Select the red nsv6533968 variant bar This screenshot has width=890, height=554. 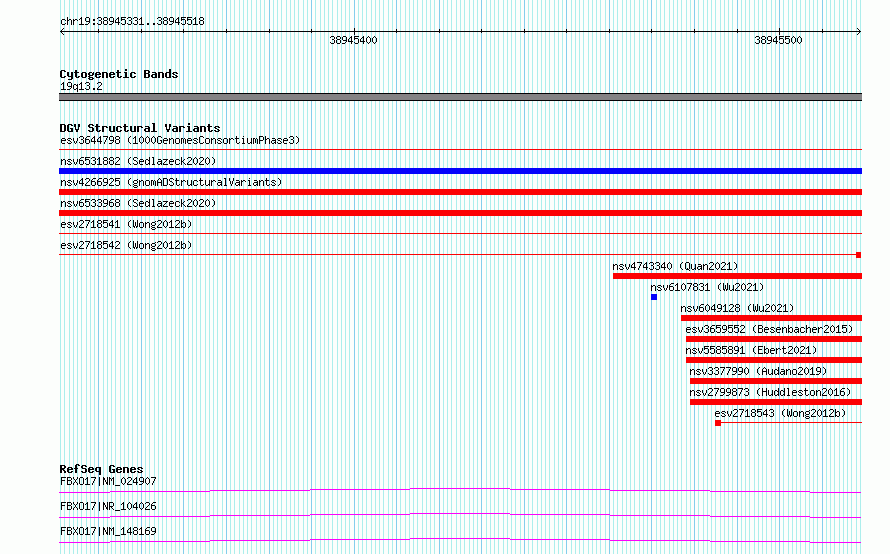coord(460,213)
